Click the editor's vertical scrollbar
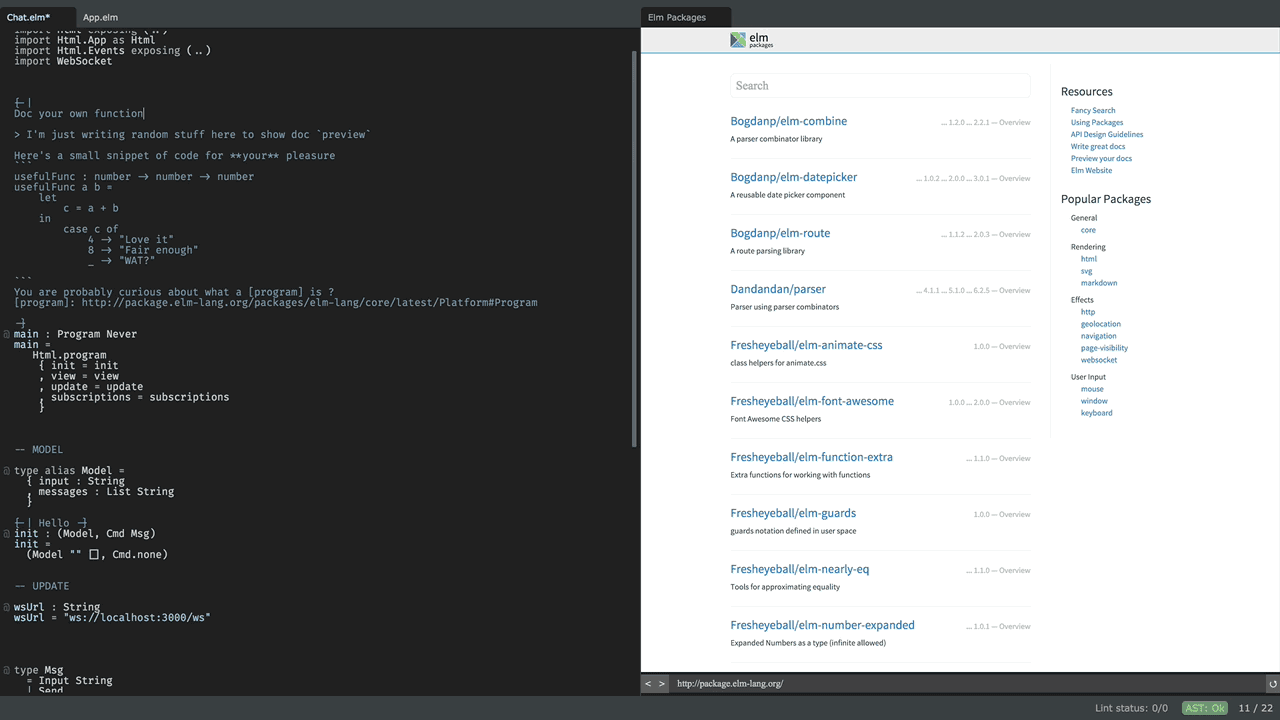Image resolution: width=1280 pixels, height=720 pixels. click(x=634, y=250)
